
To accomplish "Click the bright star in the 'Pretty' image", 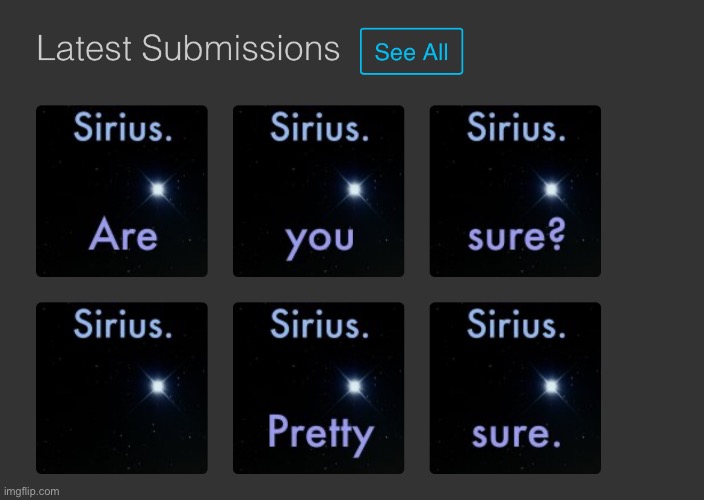I will 354,386.
